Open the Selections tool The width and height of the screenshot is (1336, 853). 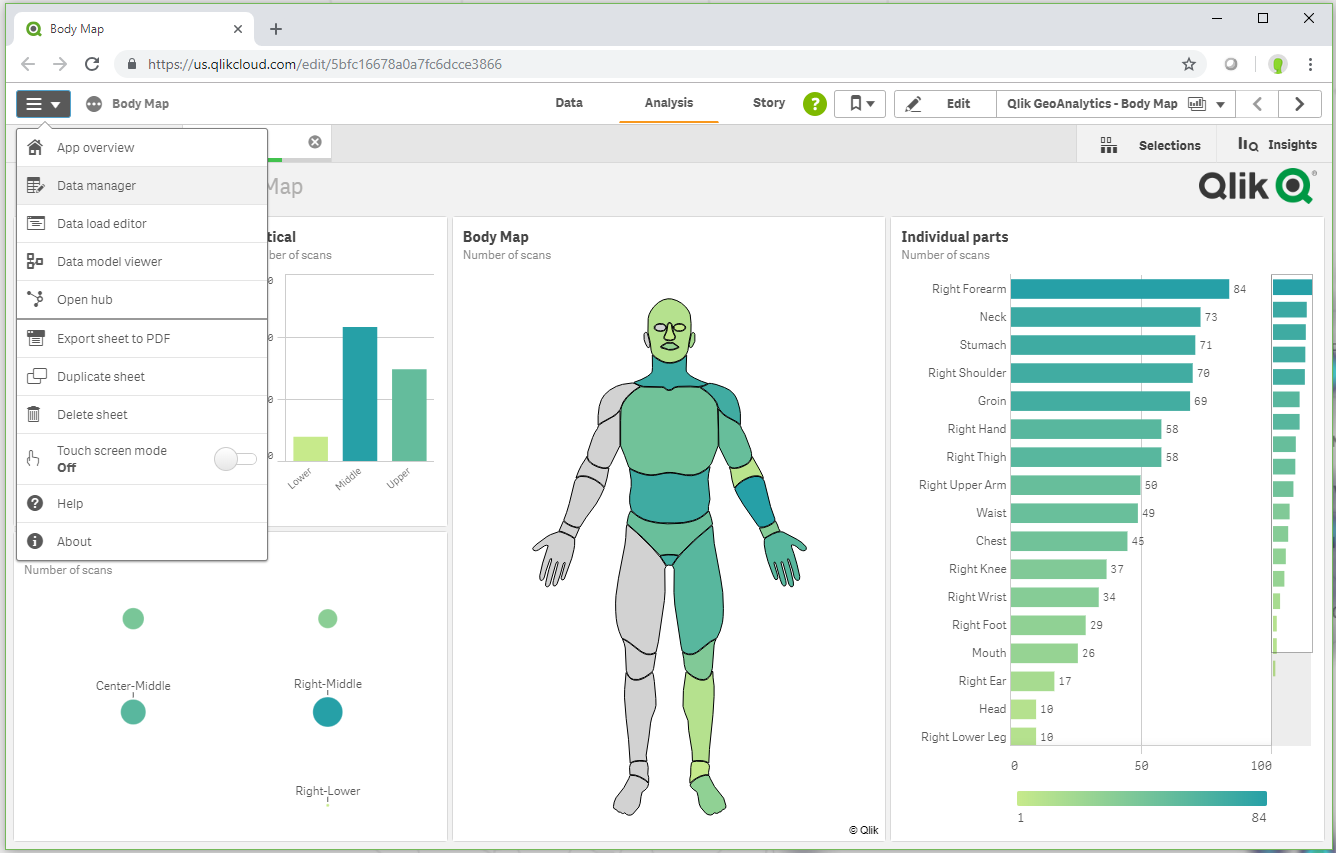(x=1148, y=144)
